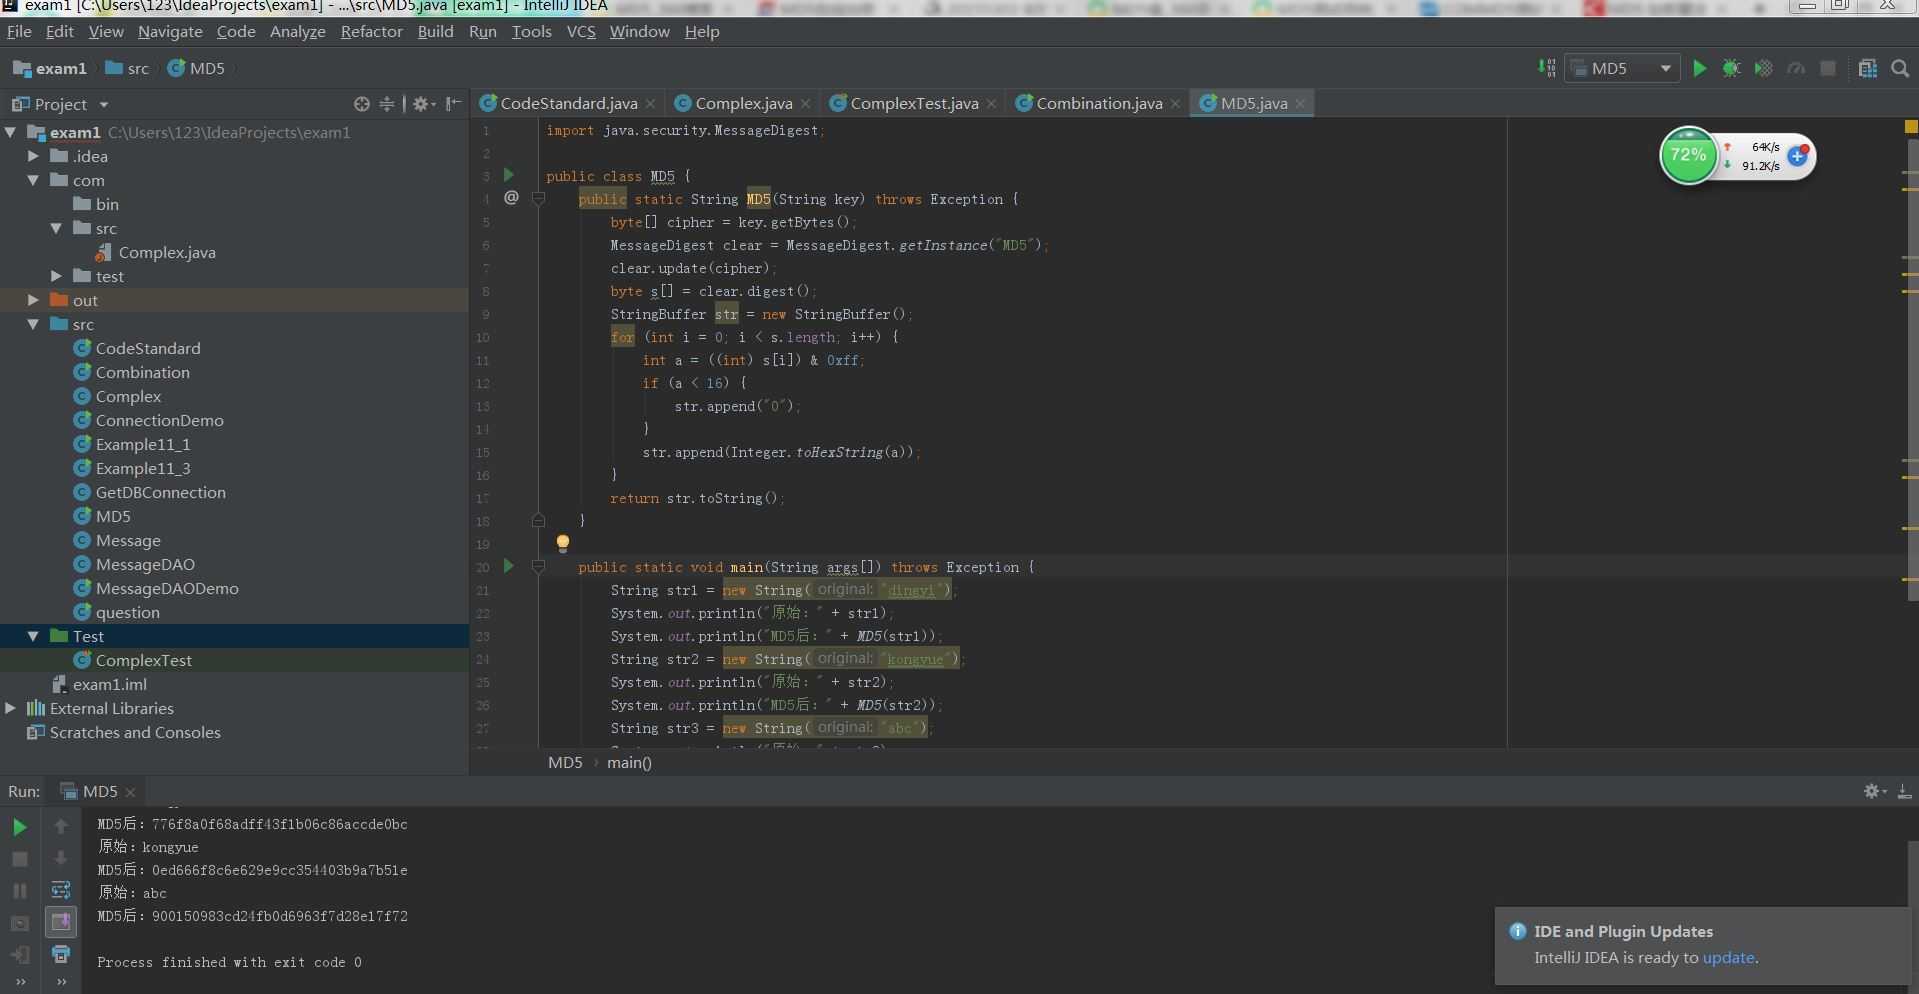Viewport: 1919px width, 994px height.
Task: Show more Run panel actions chevron on left
Action: coord(19,983)
